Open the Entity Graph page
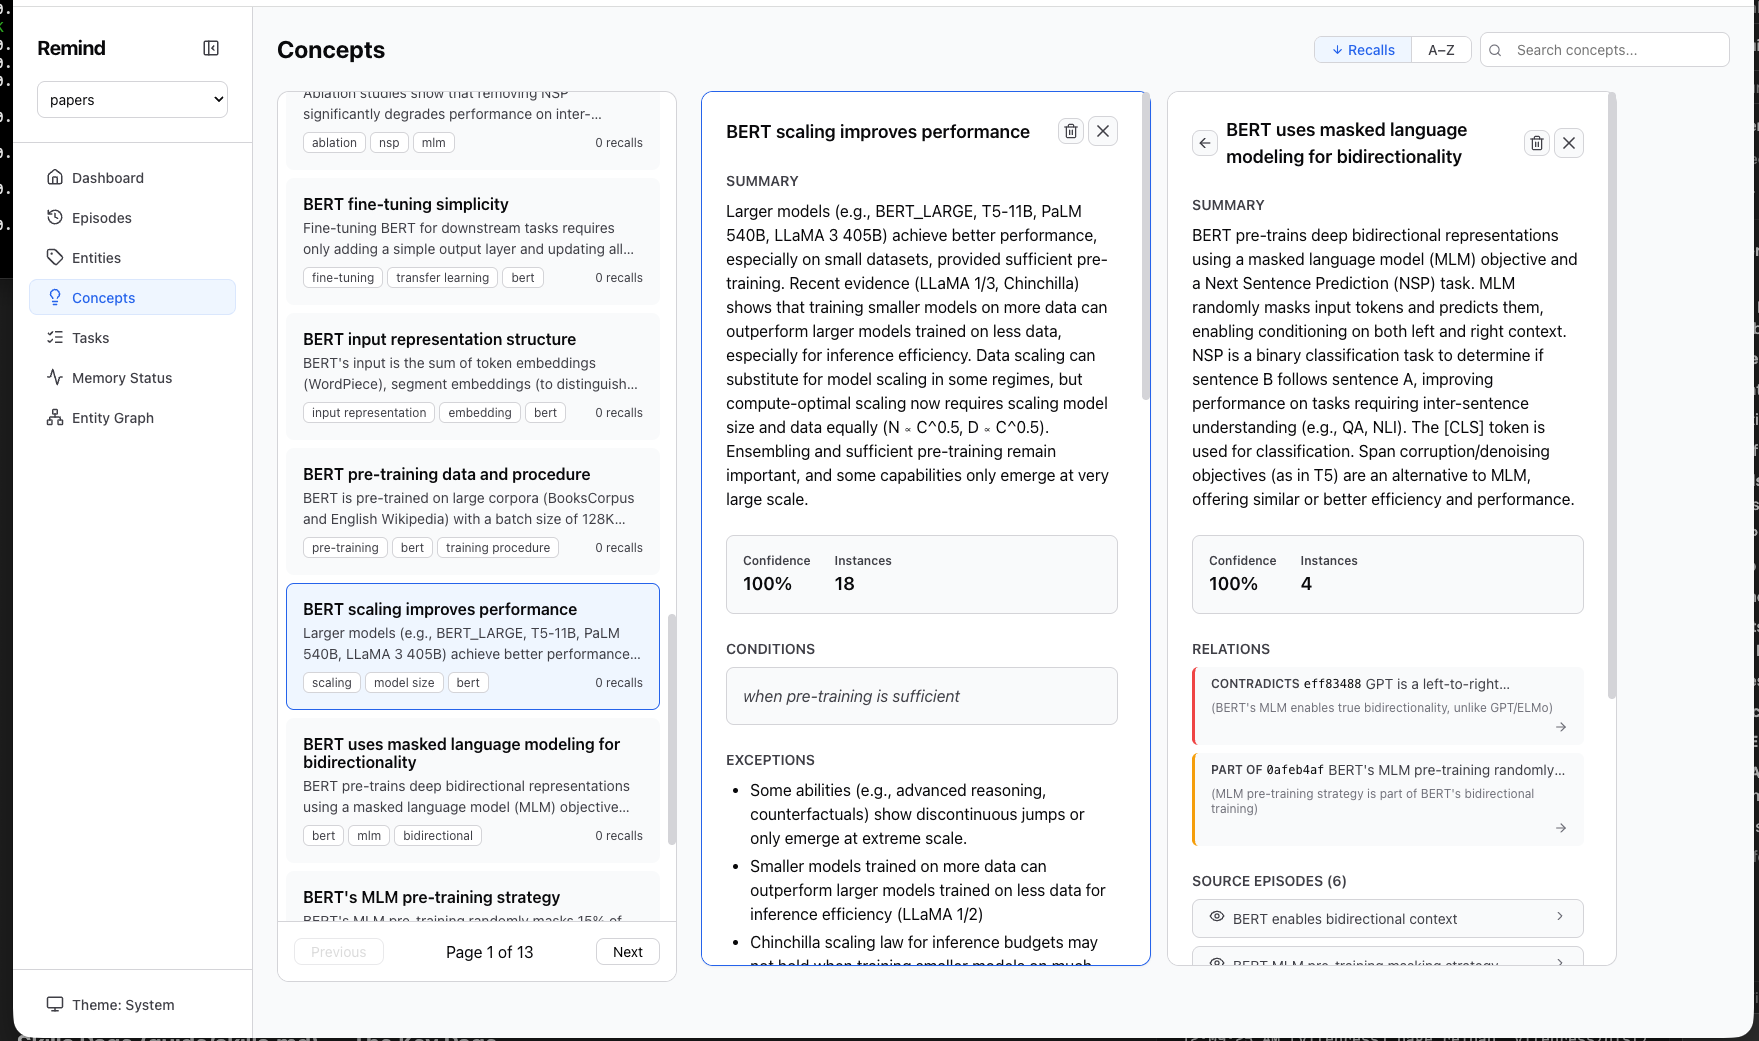This screenshot has width=1759, height=1041. click(x=112, y=418)
